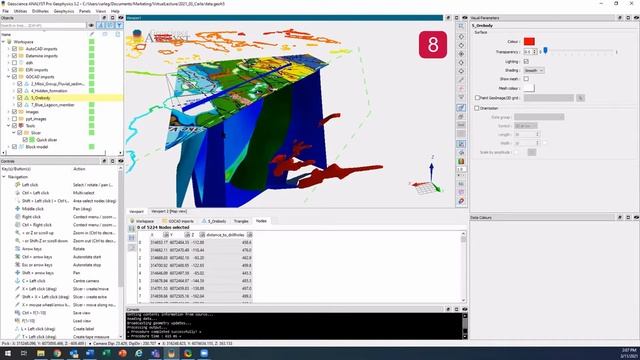Toggle Datamine imports checkbox
The image size is (640, 360).
[x=14, y=56]
